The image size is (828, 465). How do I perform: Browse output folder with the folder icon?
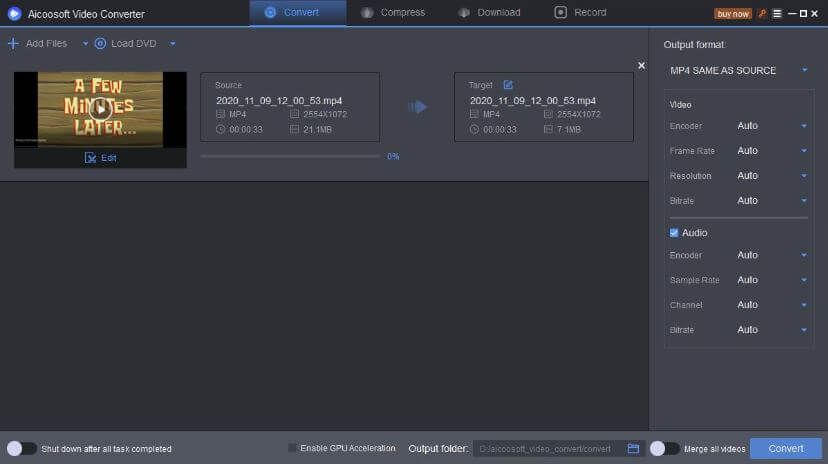tap(633, 449)
